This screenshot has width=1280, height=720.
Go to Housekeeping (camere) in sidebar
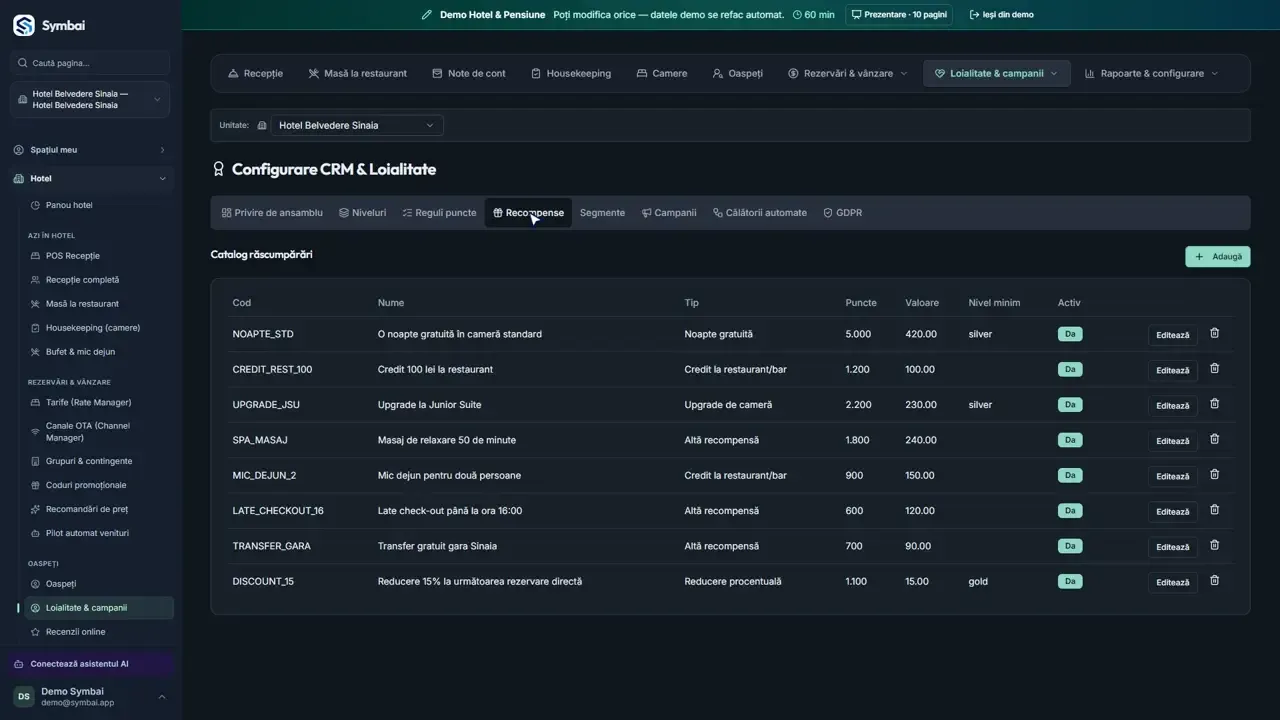click(93, 328)
